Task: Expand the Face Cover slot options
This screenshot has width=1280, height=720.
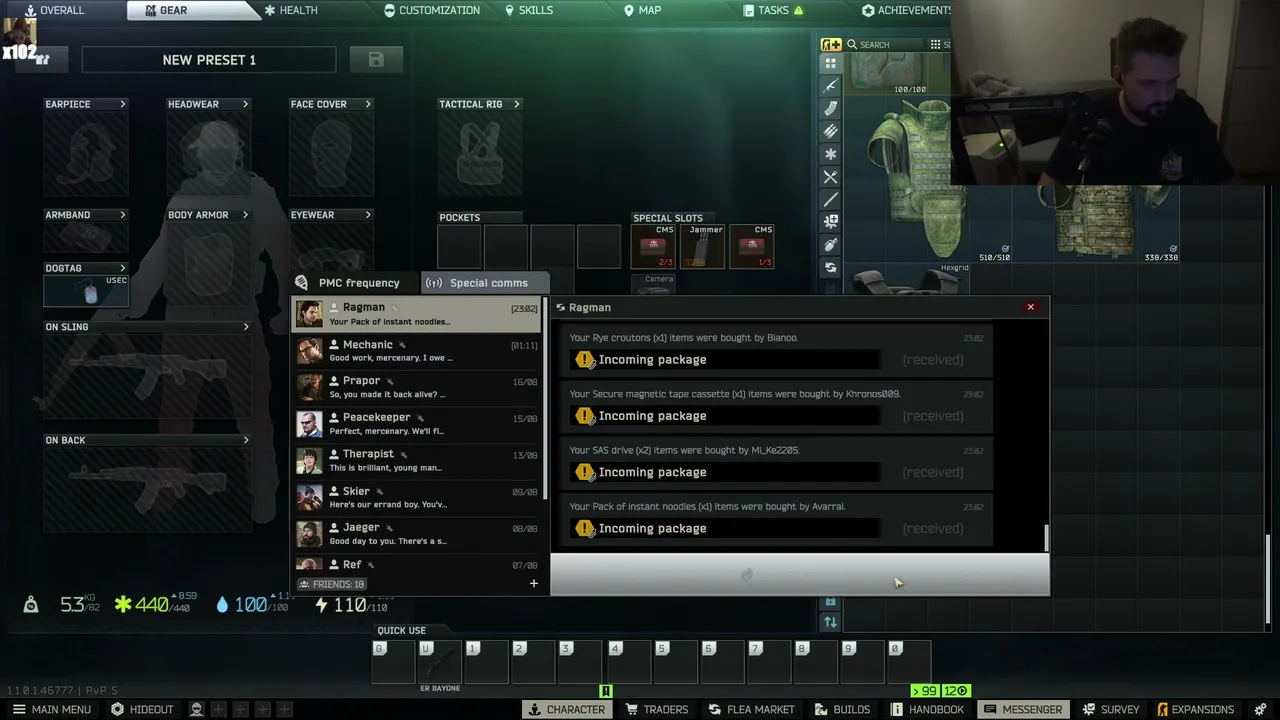Action: pos(368,104)
